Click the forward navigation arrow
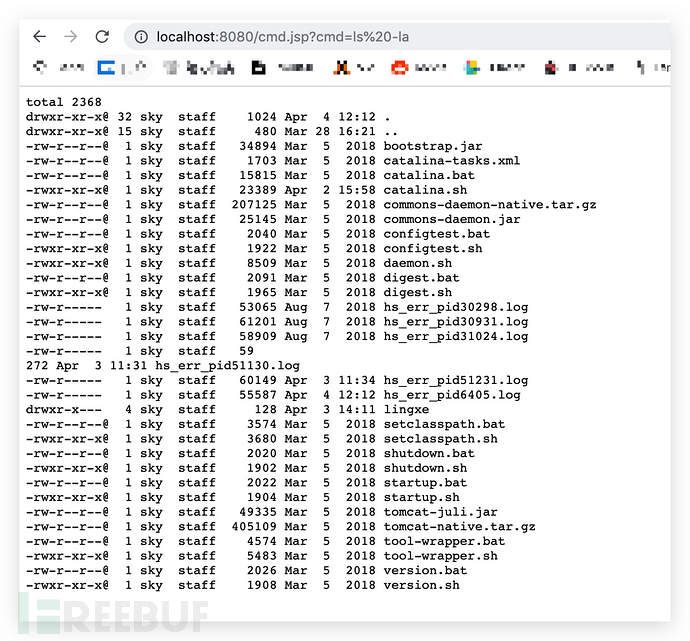The image size is (690, 641). 70,37
